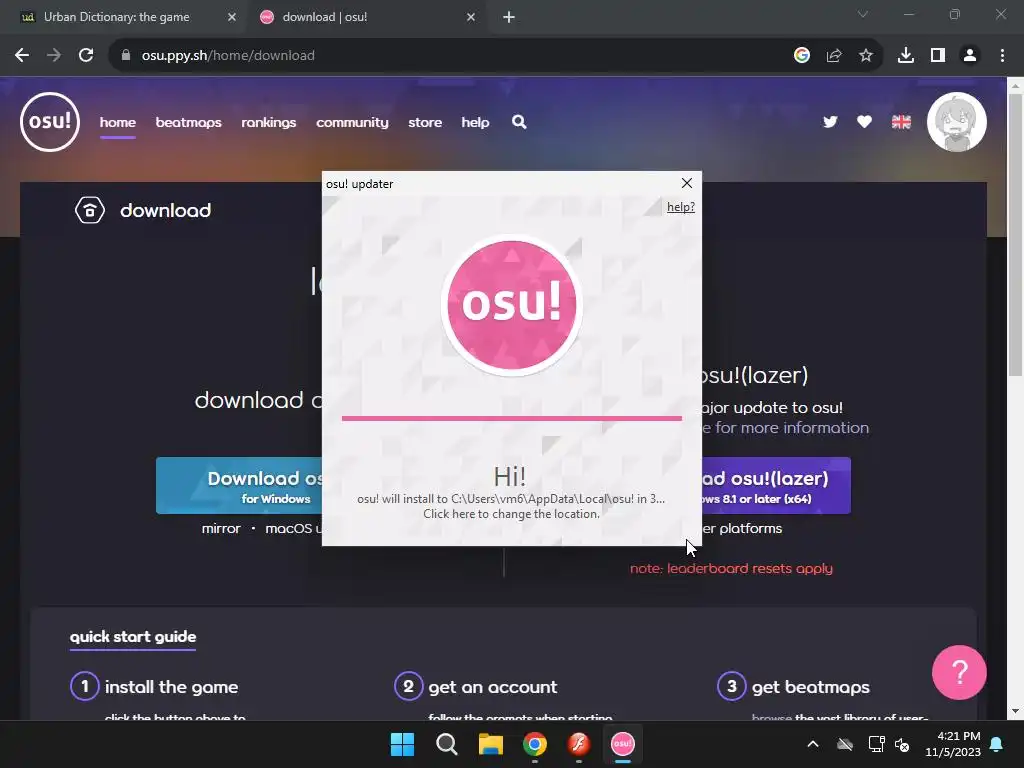Click the get beatmaps step title
The height and width of the screenshot is (768, 1024).
pos(810,687)
